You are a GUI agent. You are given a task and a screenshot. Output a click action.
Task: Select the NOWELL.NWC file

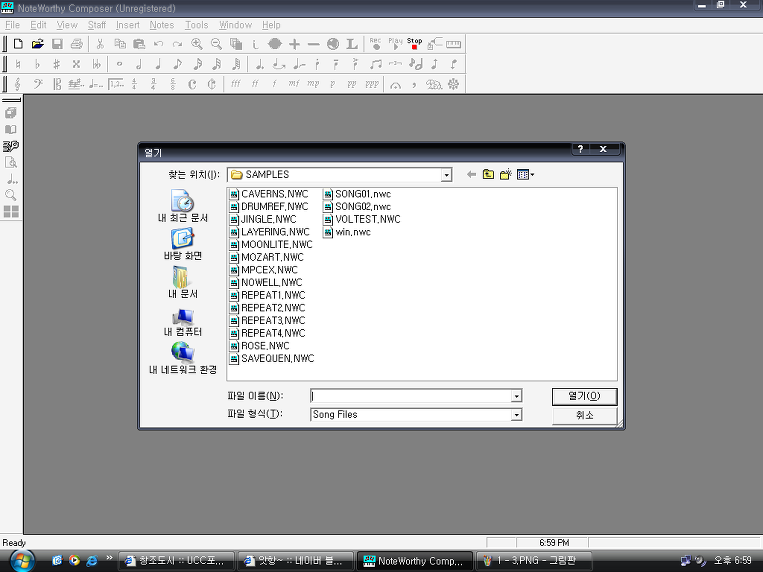pos(266,282)
